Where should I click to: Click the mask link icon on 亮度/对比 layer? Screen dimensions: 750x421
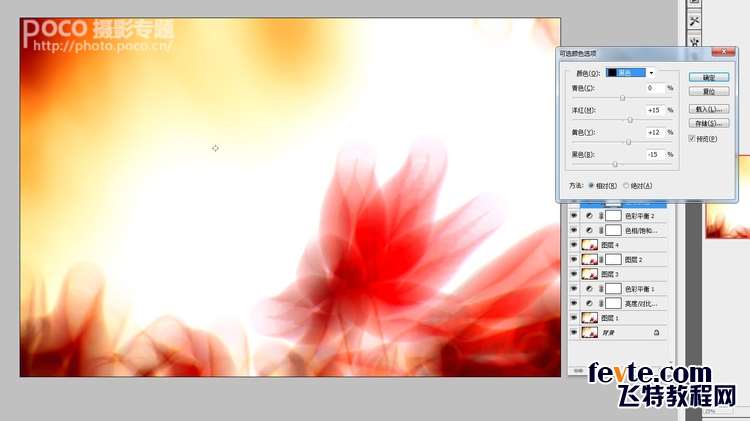pyautogui.click(x=601, y=303)
